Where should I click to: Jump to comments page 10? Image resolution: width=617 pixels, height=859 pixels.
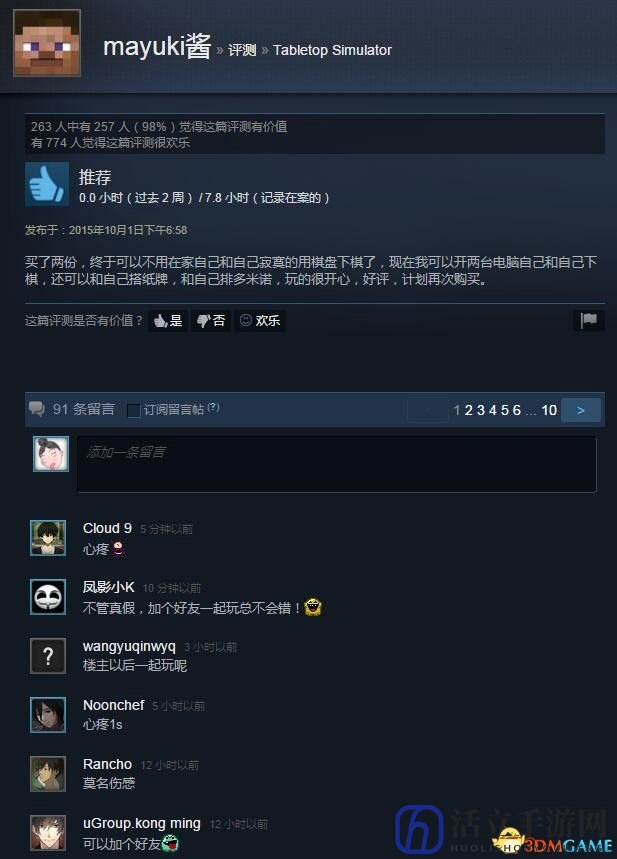549,410
